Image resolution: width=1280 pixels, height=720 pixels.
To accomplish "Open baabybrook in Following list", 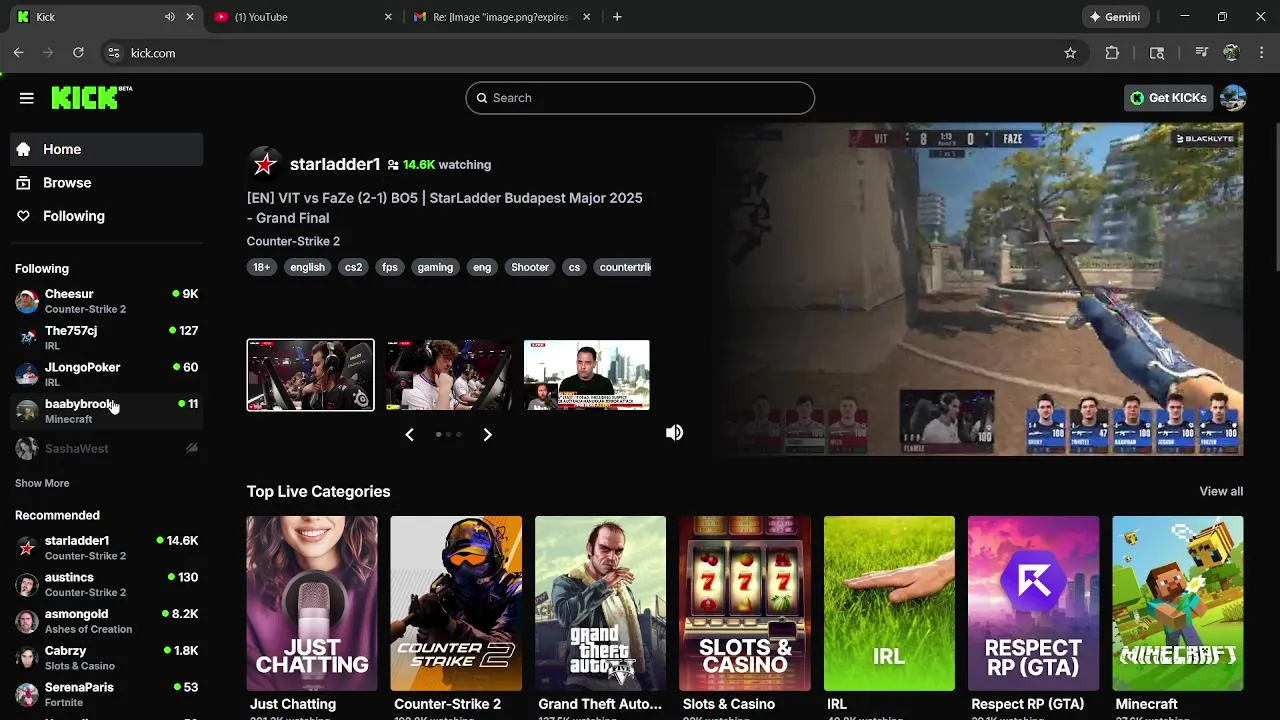I will pyautogui.click(x=107, y=411).
